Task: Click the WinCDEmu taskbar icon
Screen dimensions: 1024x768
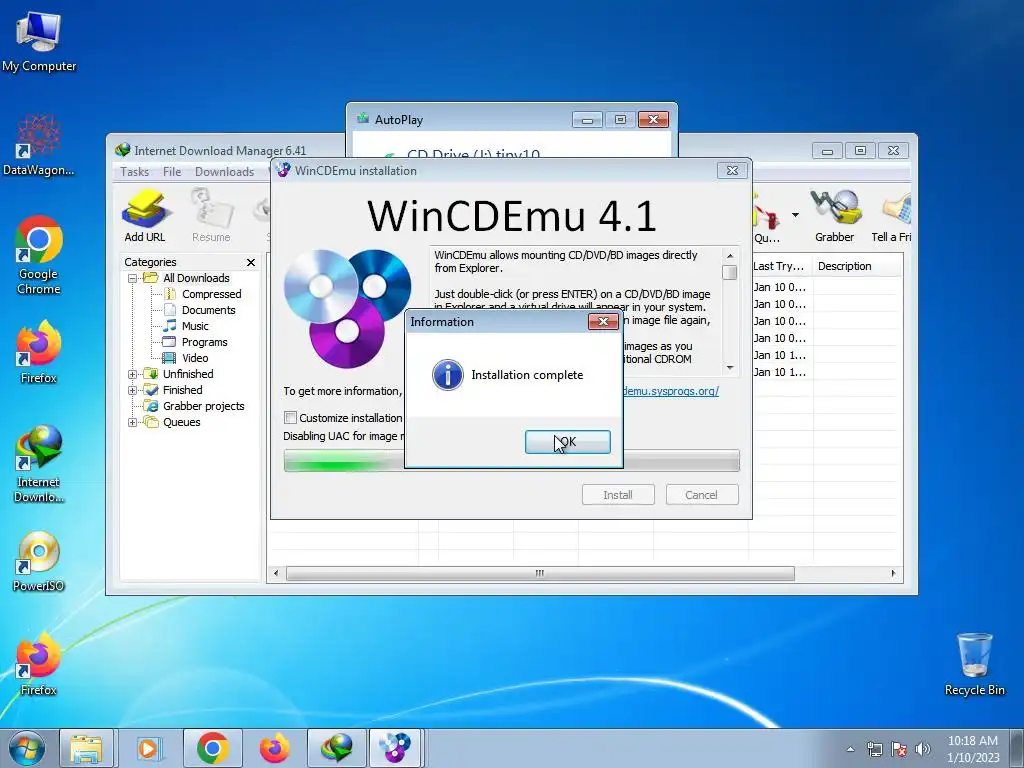Action: pos(397,748)
